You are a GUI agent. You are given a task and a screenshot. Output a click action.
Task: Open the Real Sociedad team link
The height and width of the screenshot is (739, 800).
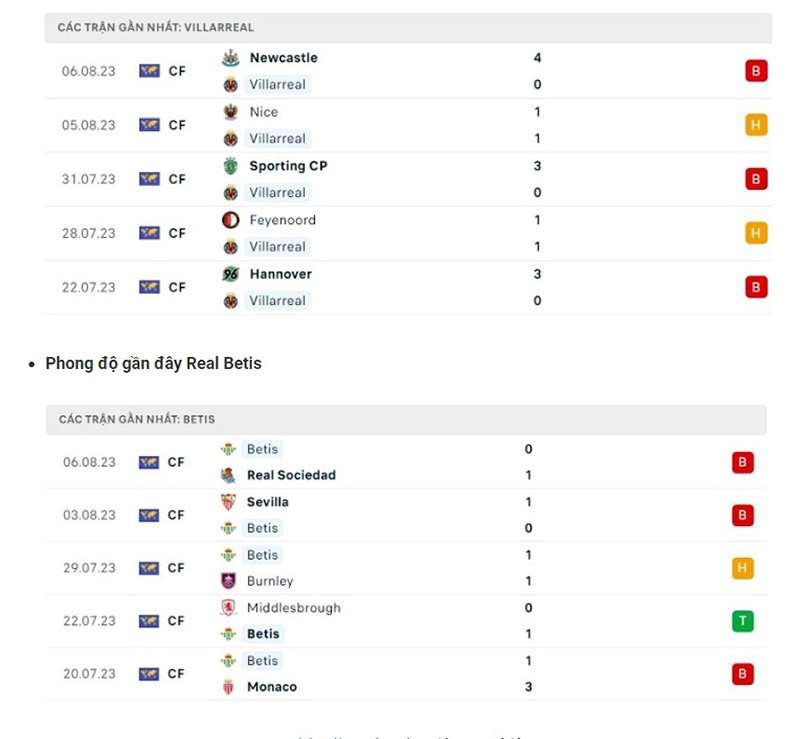[291, 475]
